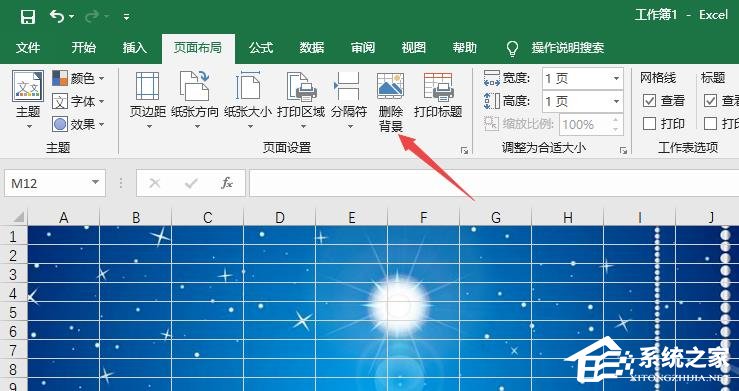Toggle the 网格线 打印 checkbox
The height and width of the screenshot is (391, 739).
[649, 123]
